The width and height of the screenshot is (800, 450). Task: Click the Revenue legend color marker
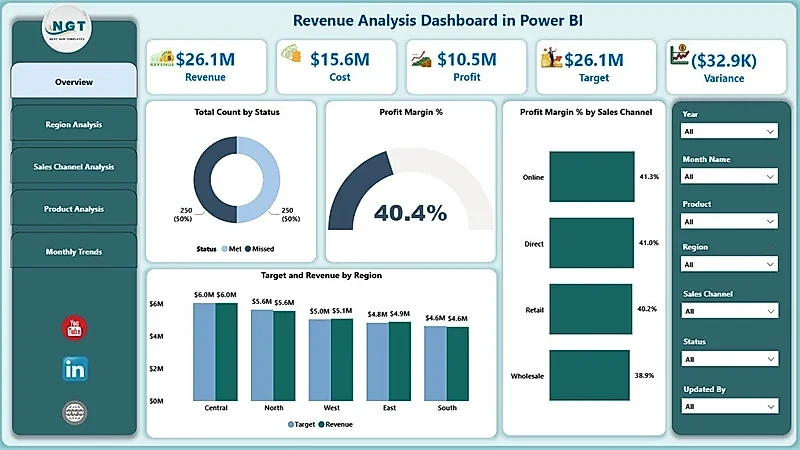click(x=321, y=424)
